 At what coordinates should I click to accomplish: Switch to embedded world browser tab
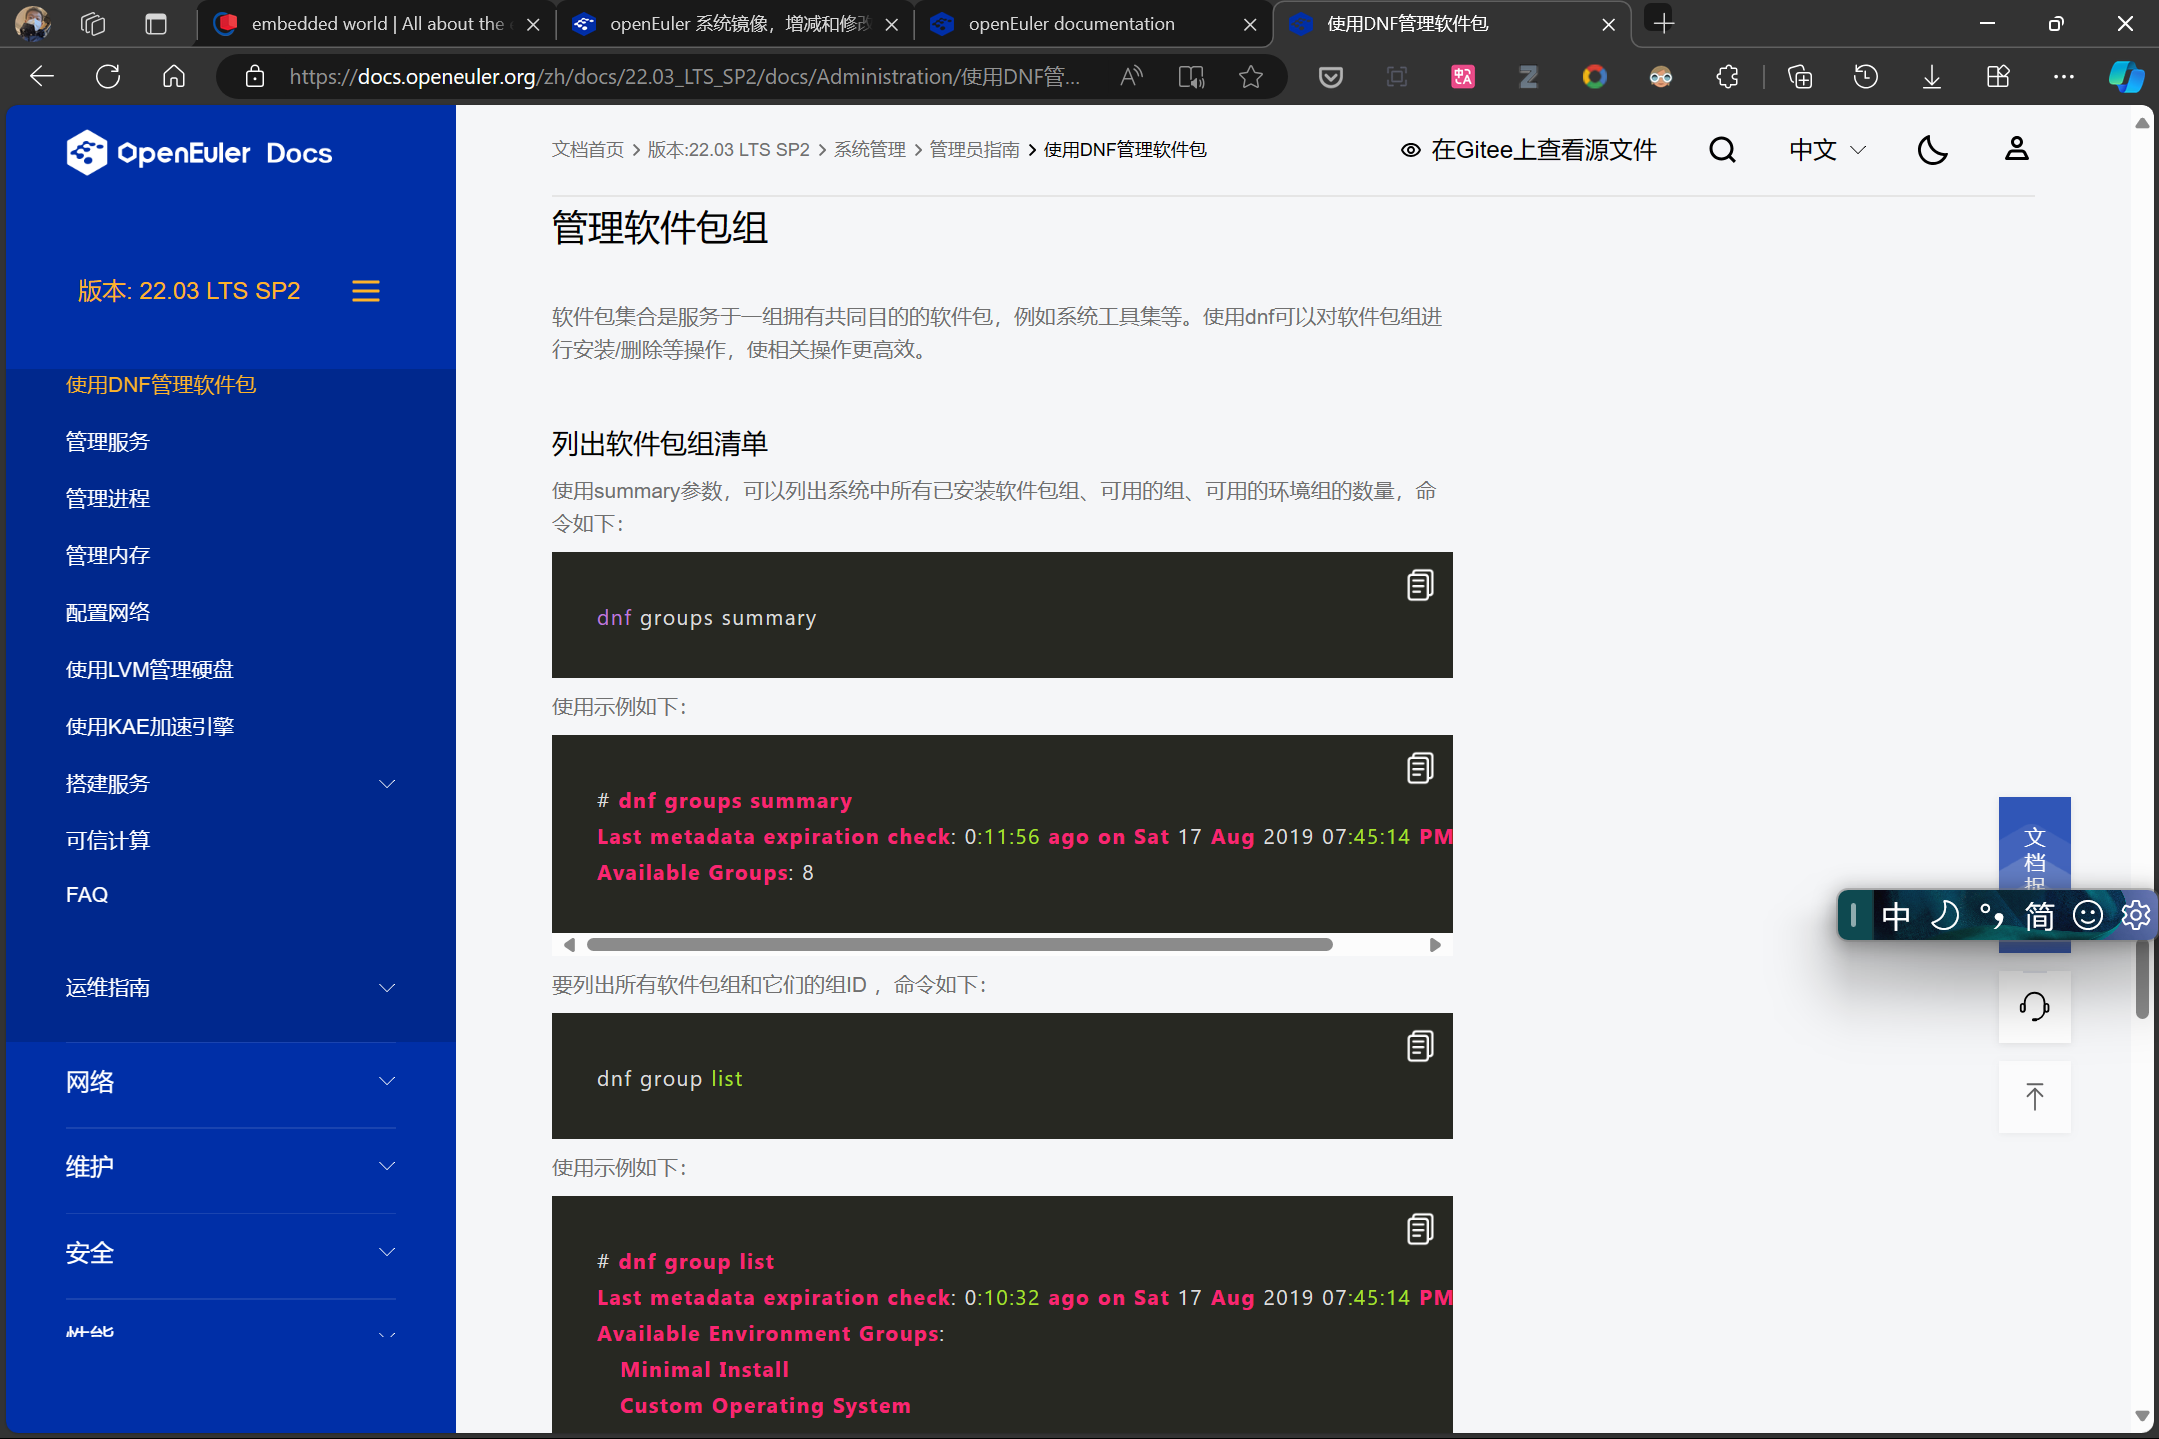[377, 24]
